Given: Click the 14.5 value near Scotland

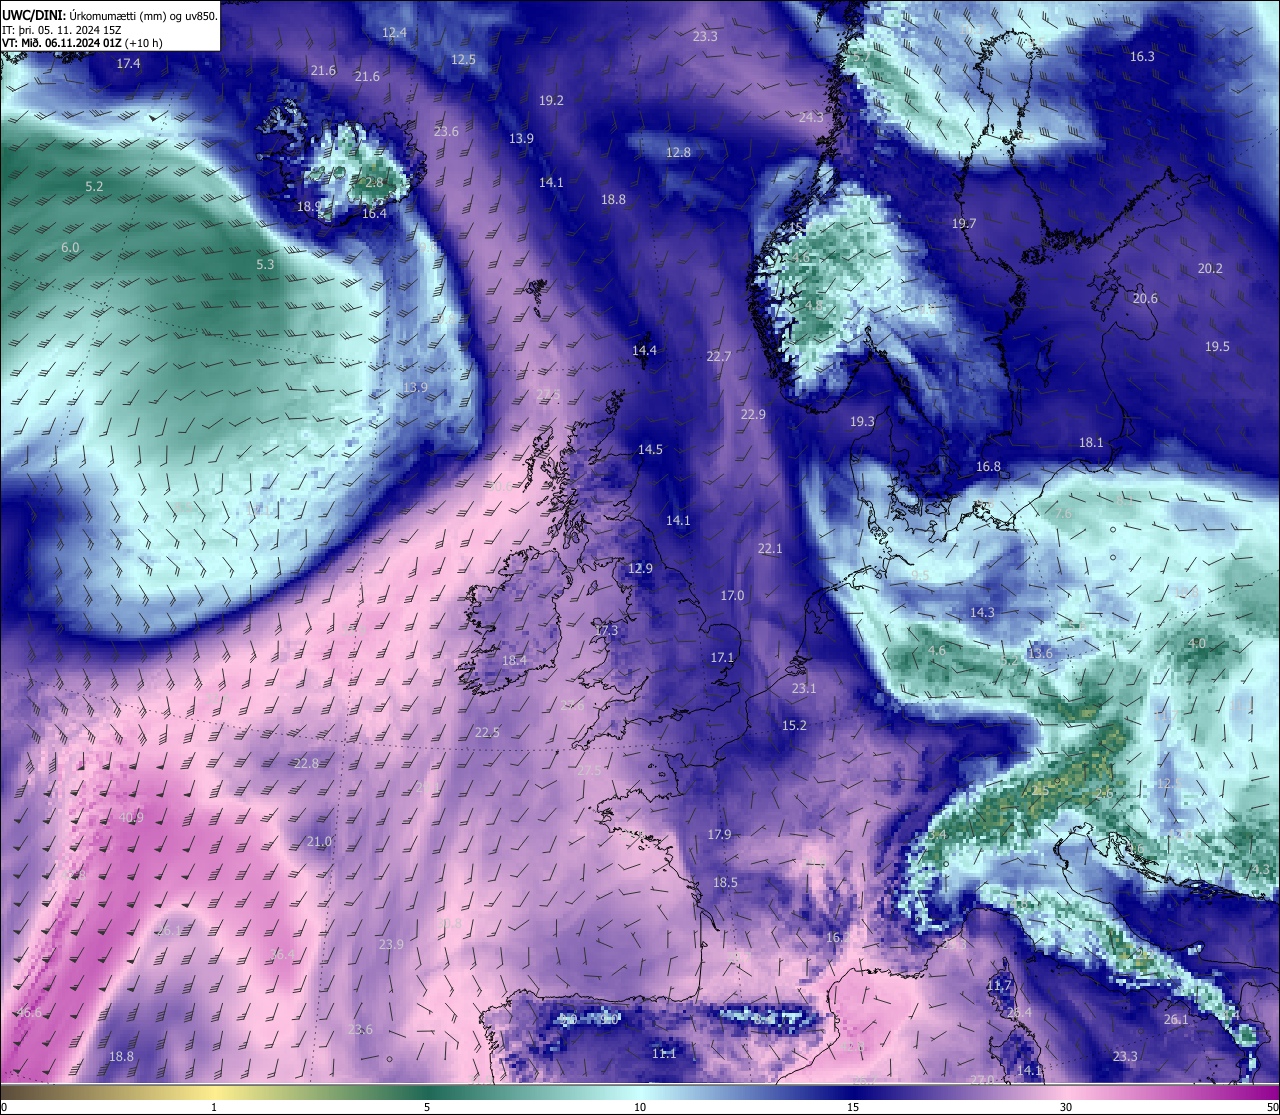Looking at the screenshot, I should pos(650,449).
